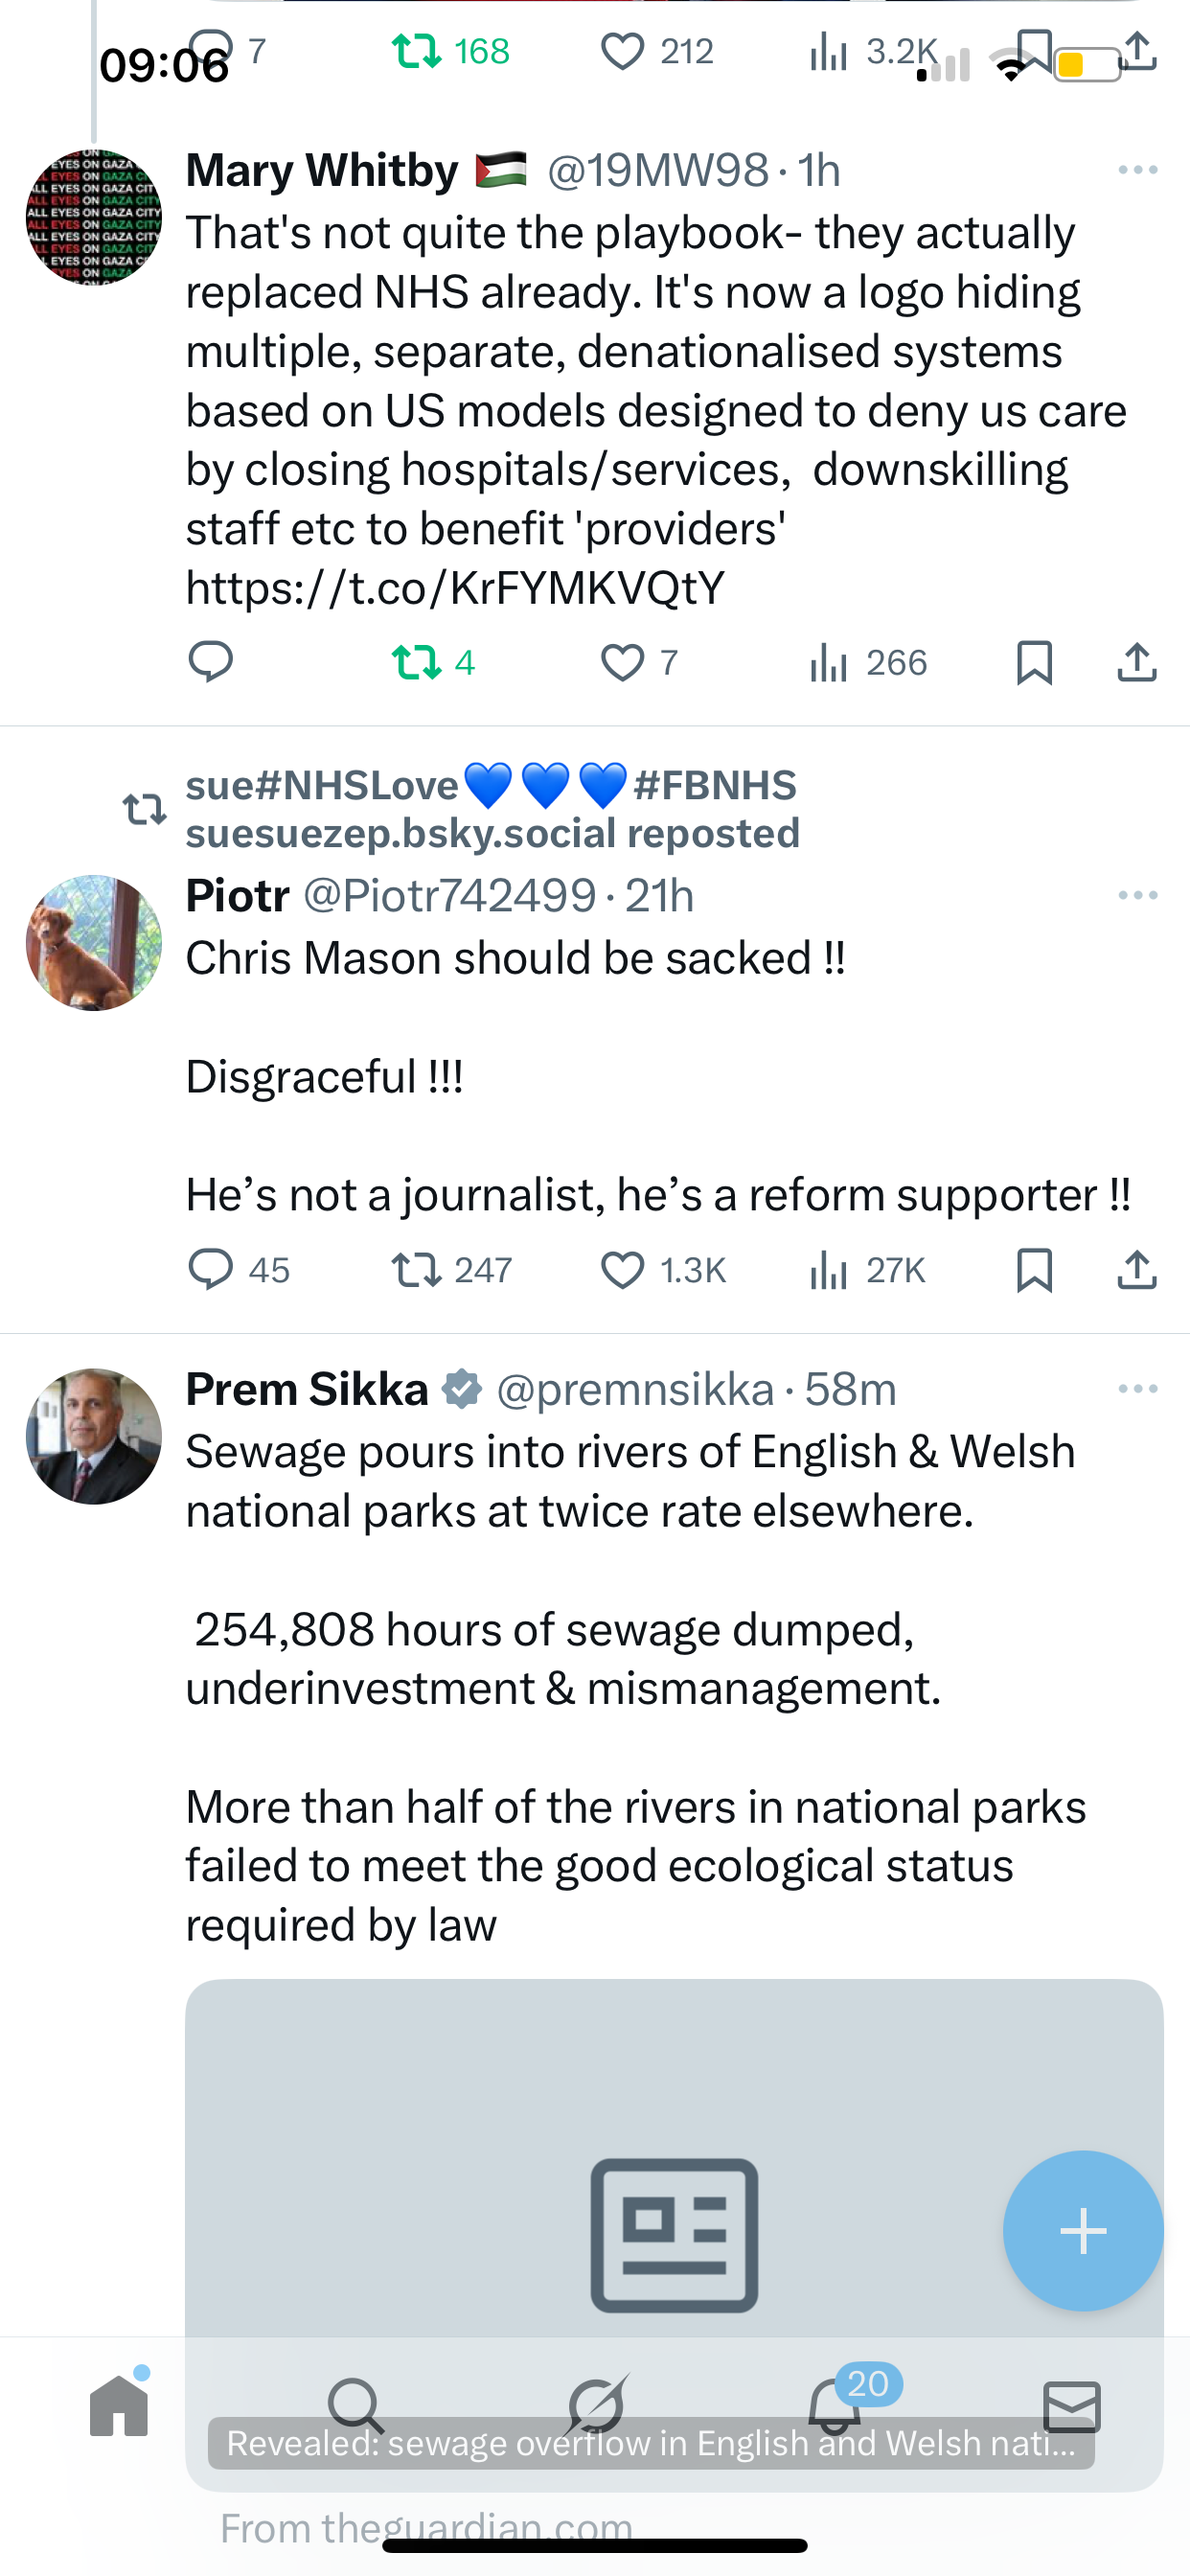Screen dimensions: 1190x2576
Task: Open the t.co/KrFYMKVQtY link
Action: 455,588
